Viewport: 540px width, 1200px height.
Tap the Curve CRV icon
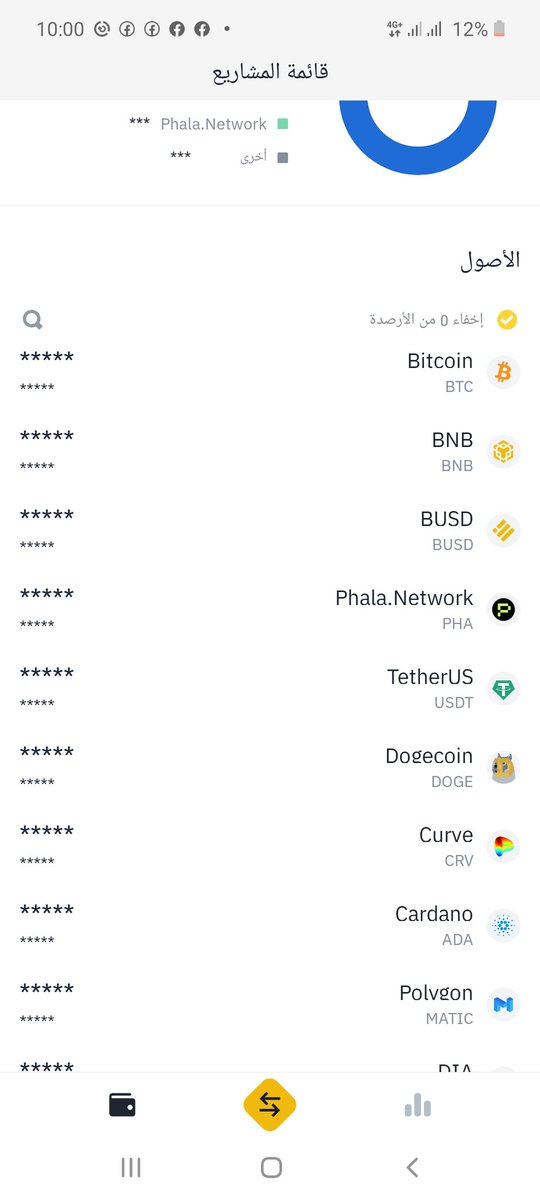pyautogui.click(x=503, y=847)
